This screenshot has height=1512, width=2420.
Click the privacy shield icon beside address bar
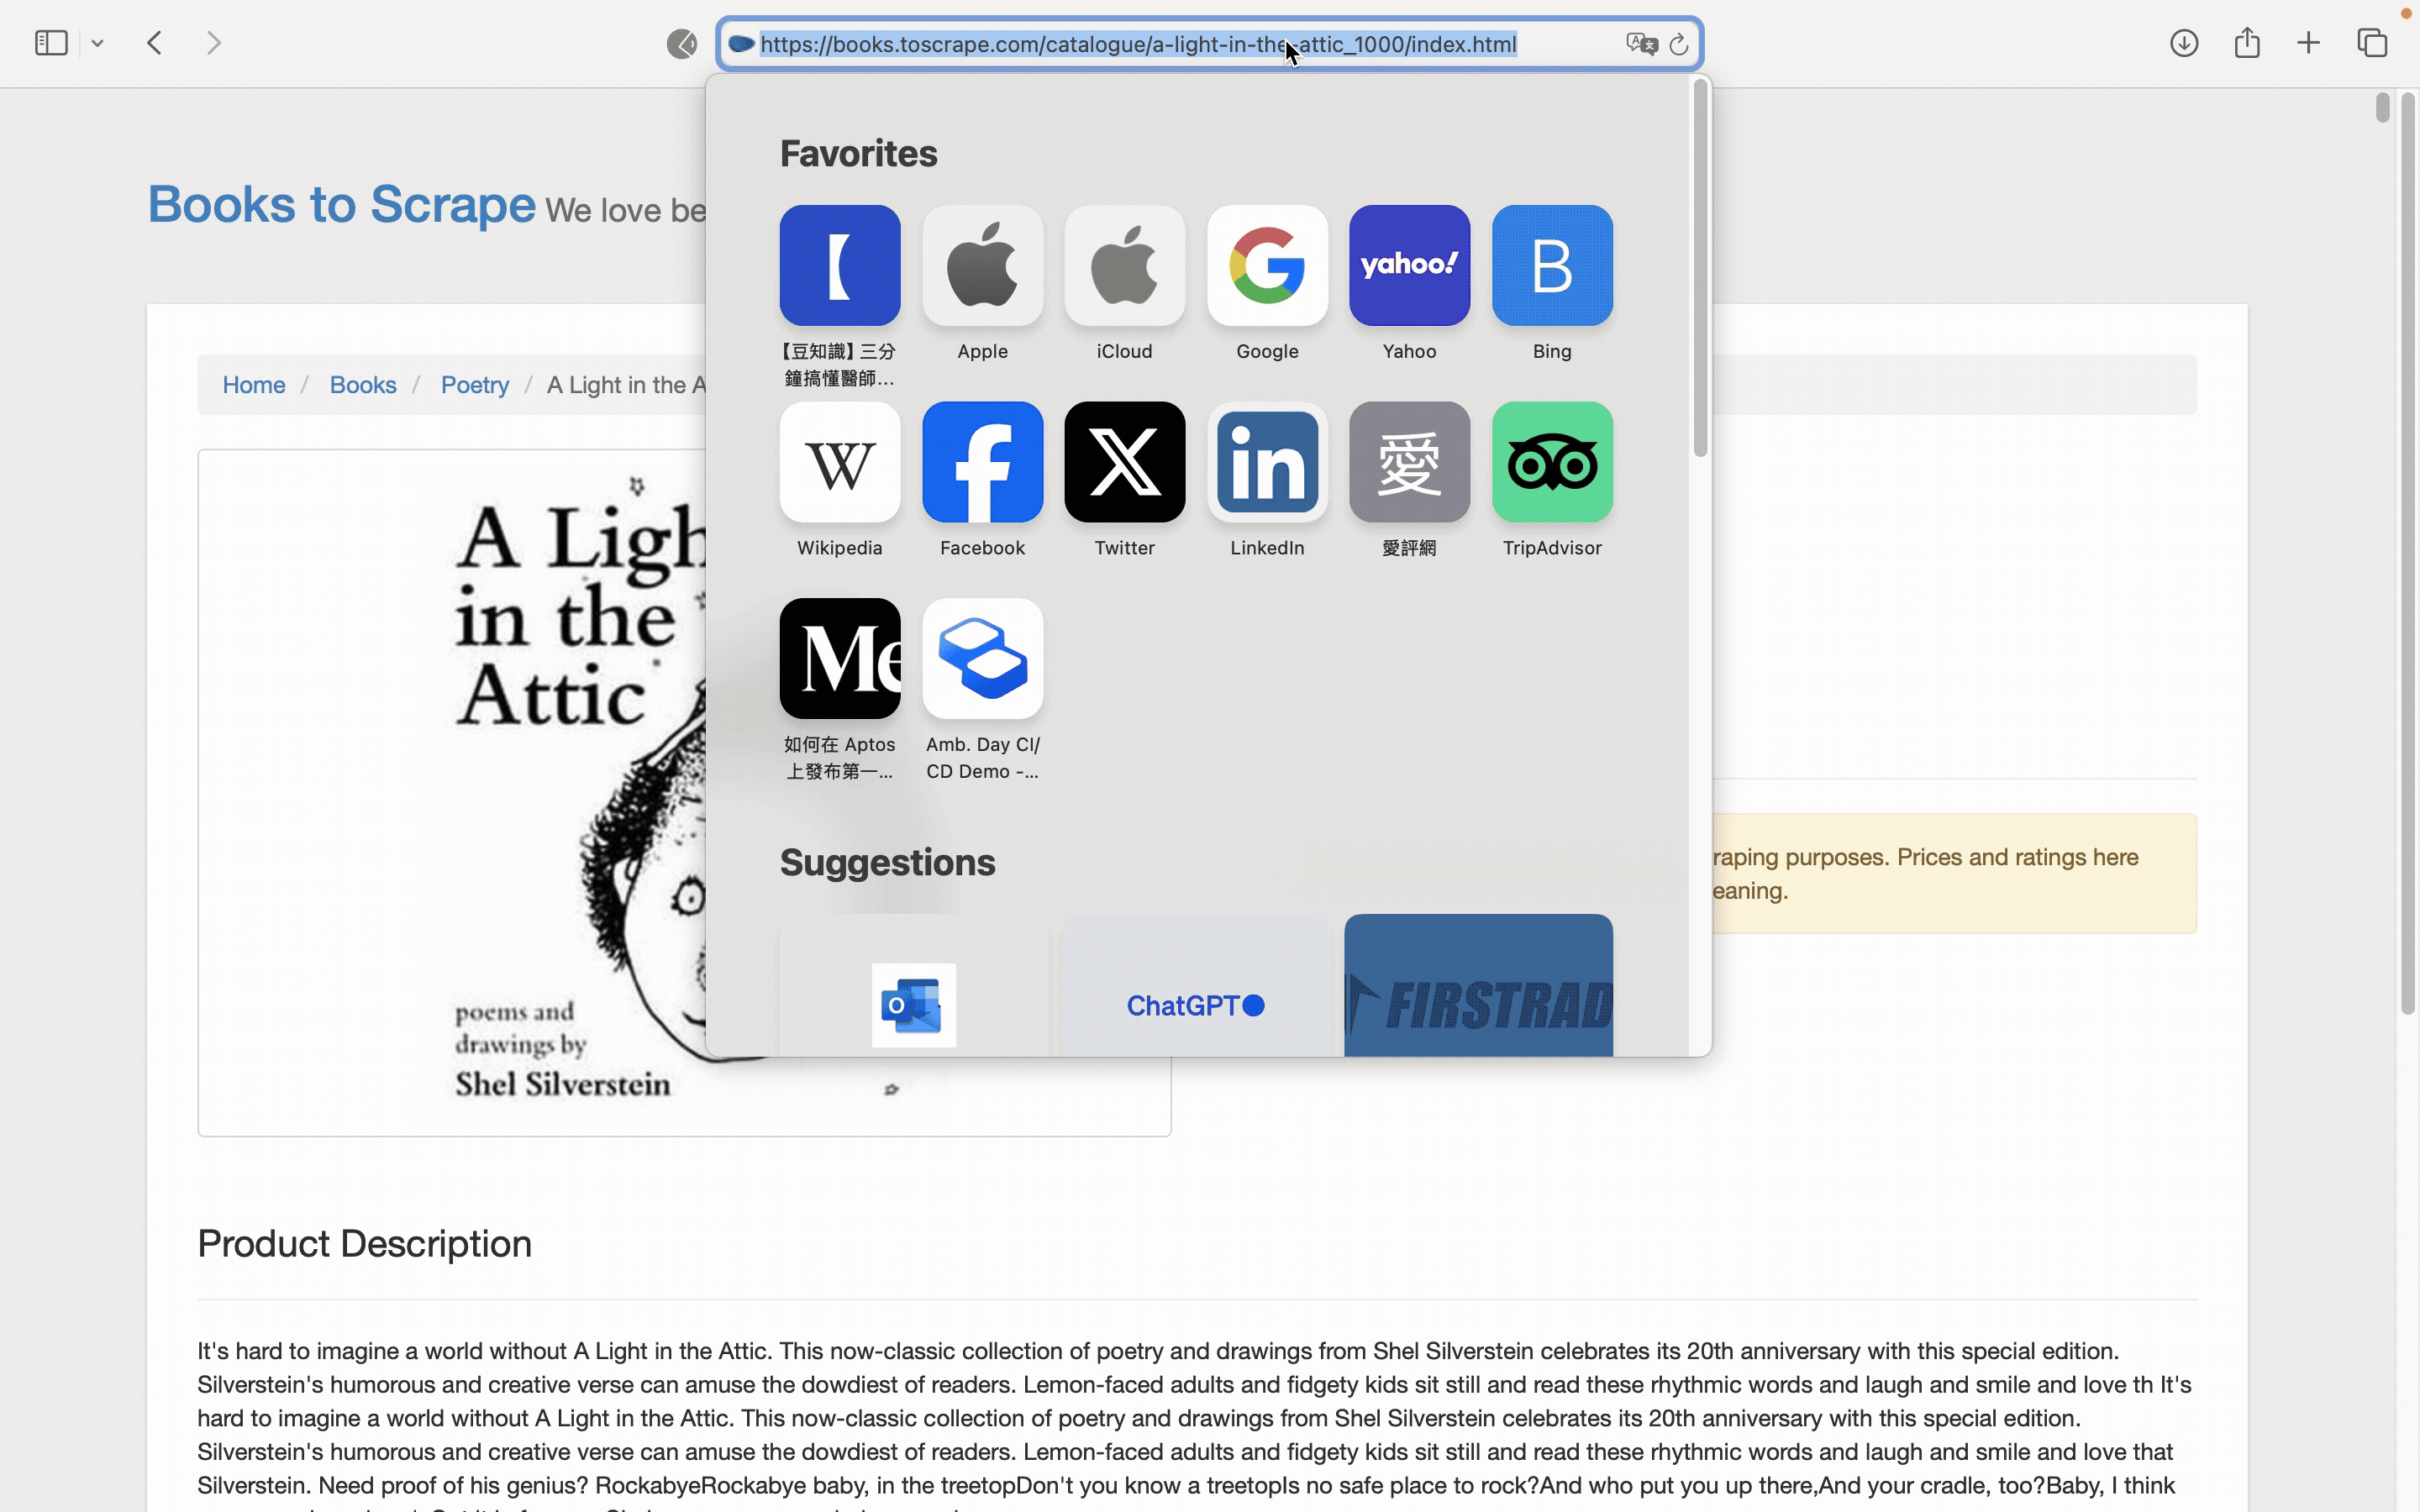click(x=682, y=44)
